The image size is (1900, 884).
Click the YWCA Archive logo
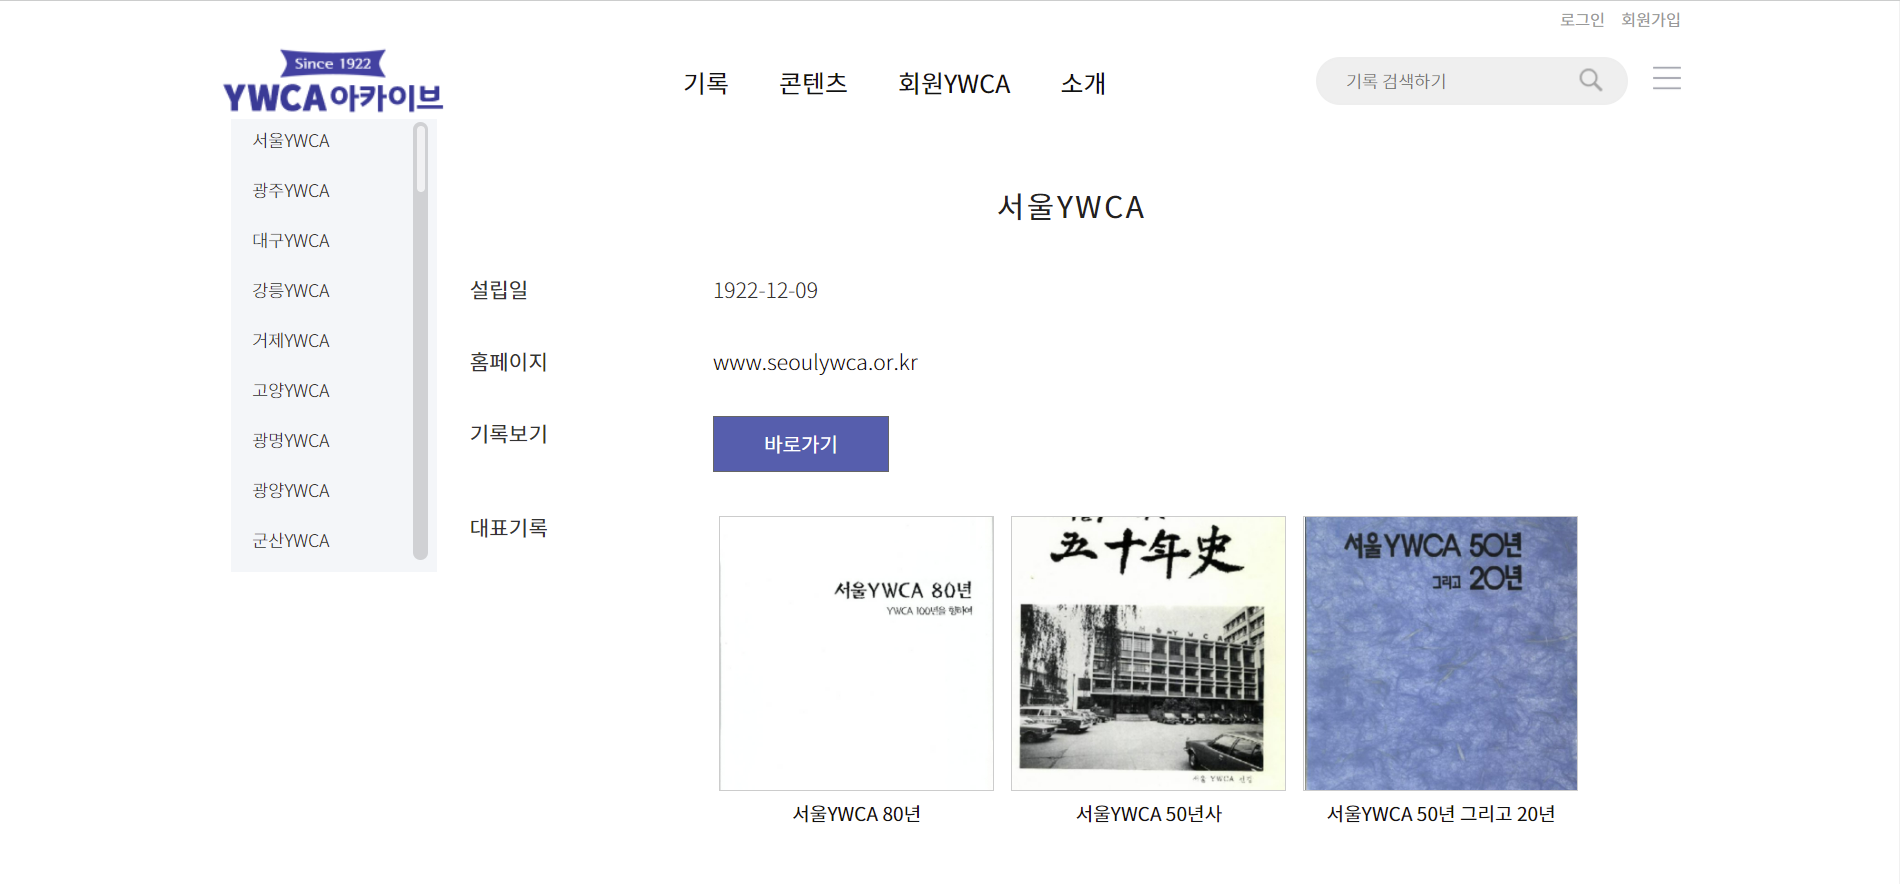tap(332, 82)
